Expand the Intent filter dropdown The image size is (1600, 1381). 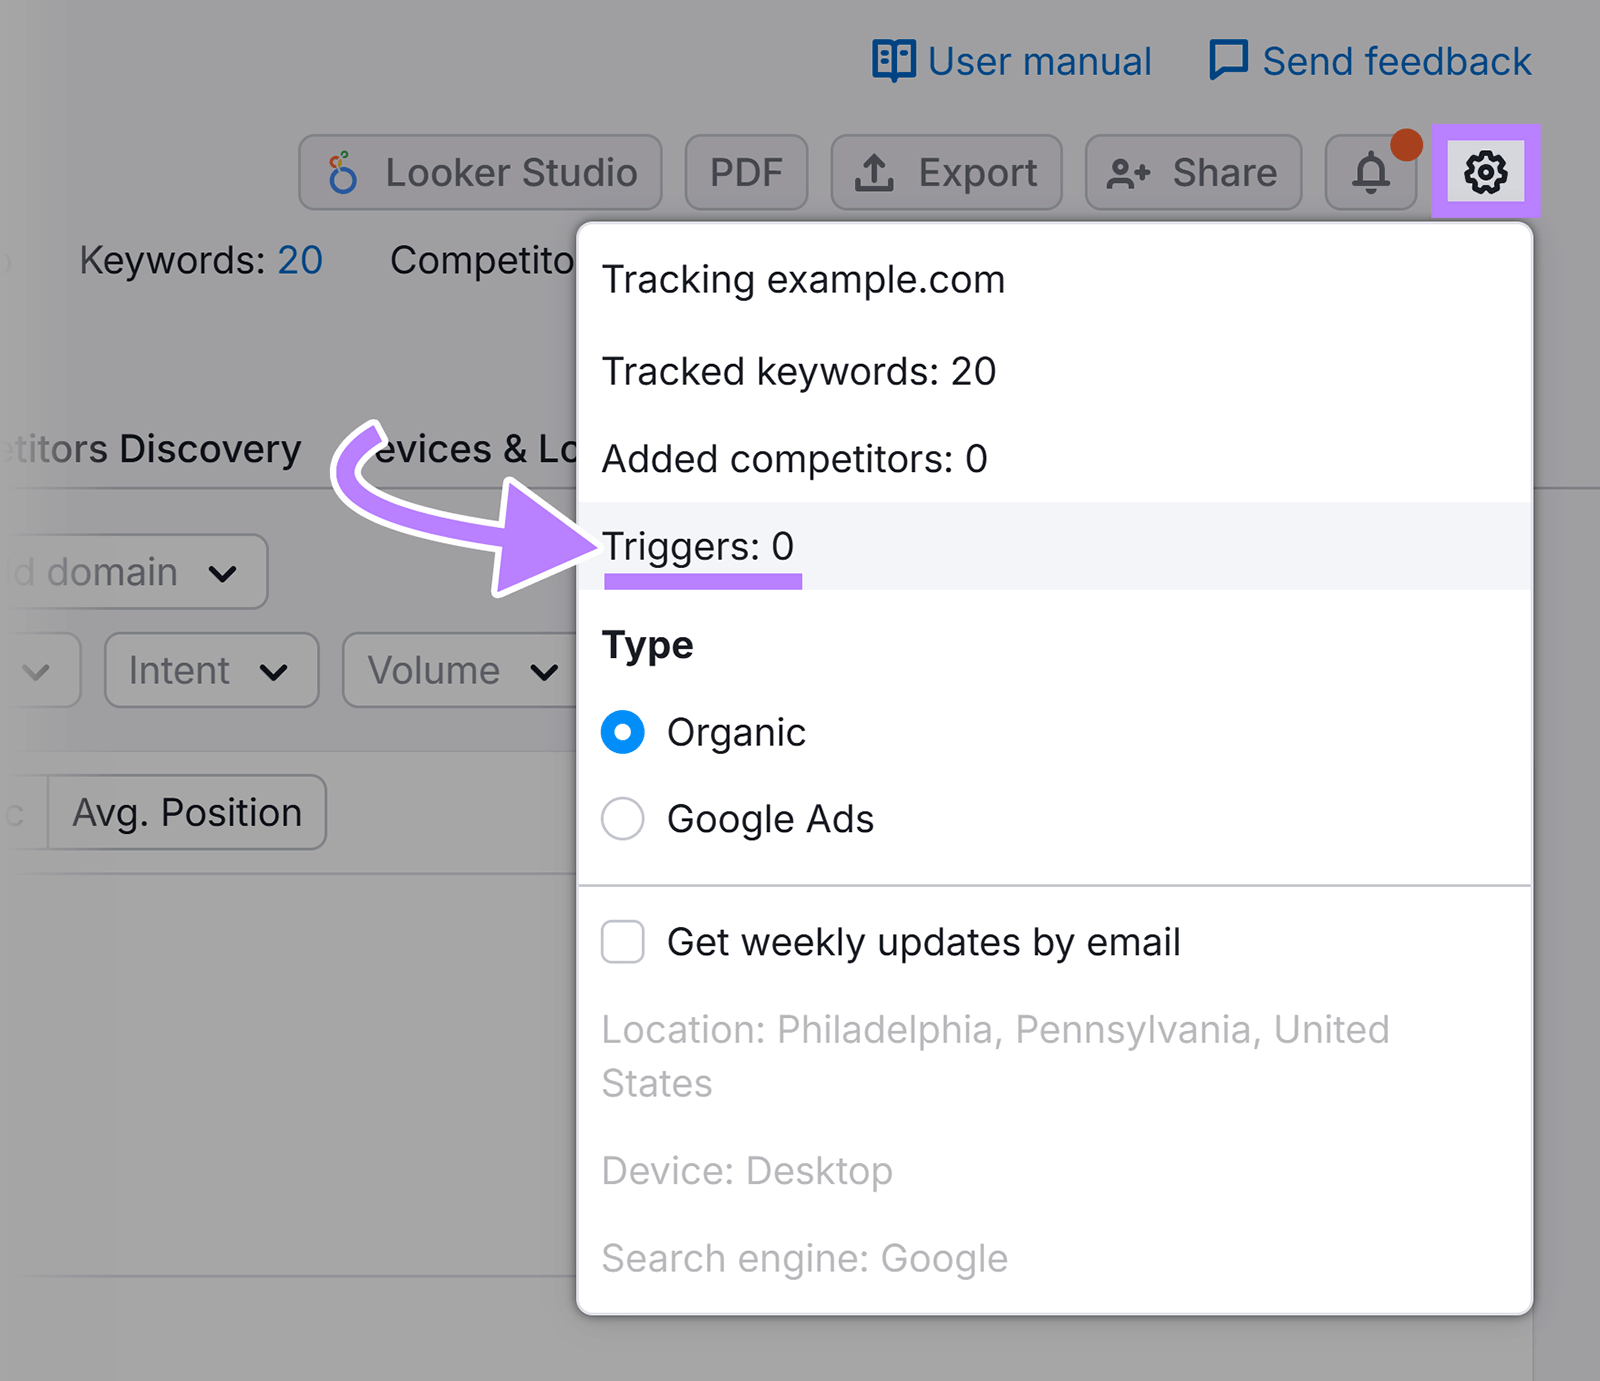(x=211, y=670)
